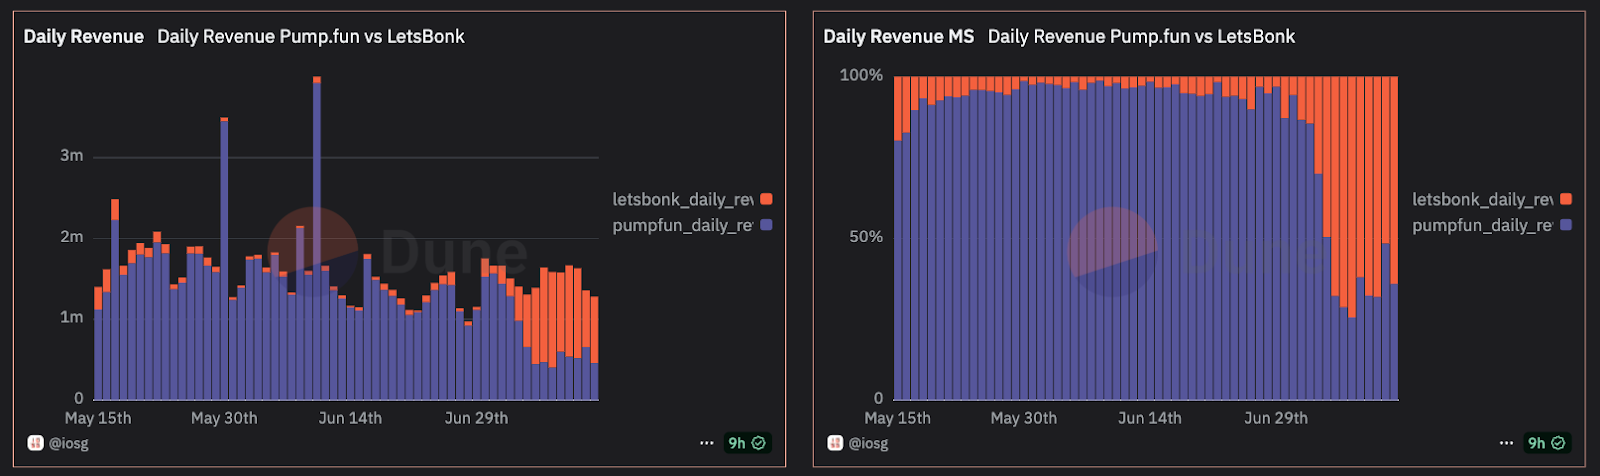The width and height of the screenshot is (1600, 476).
Task: Toggle letsbonk_daily_rev legend entry in left chart
Action: point(692,199)
